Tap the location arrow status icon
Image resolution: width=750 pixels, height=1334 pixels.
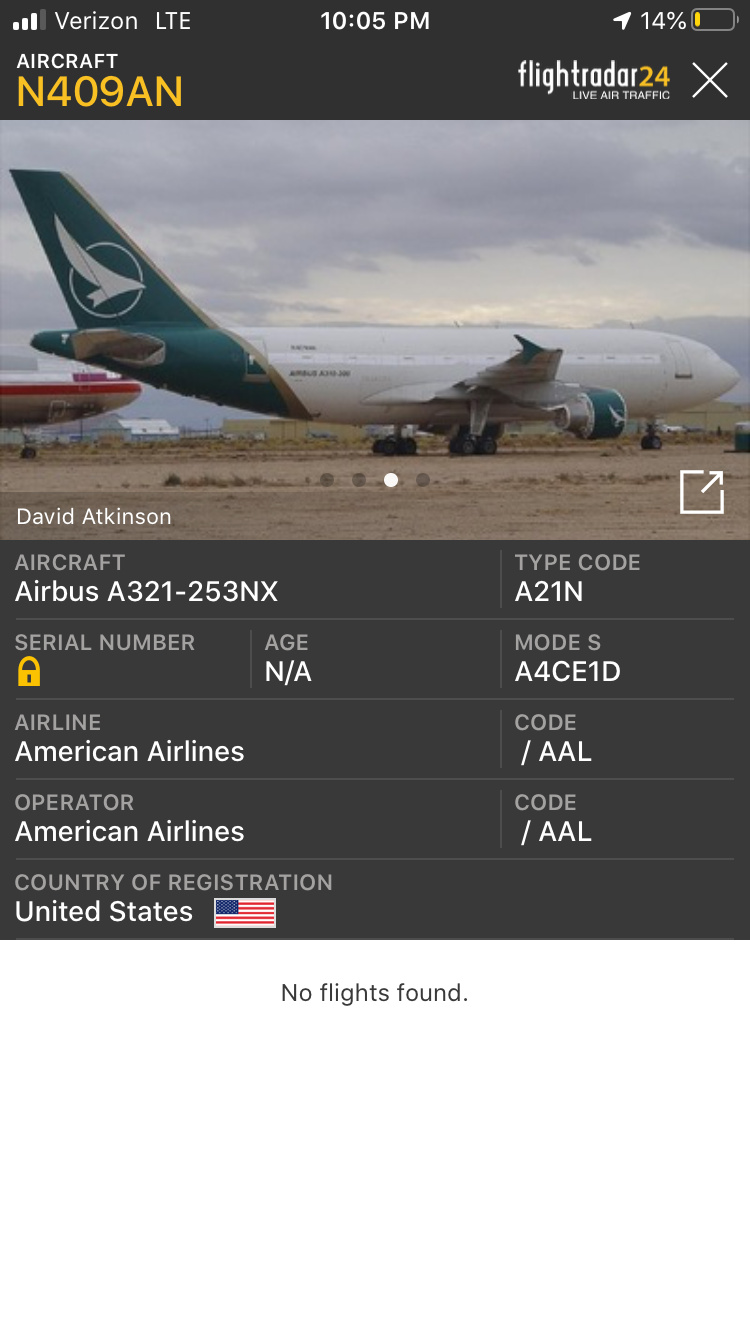(x=622, y=21)
